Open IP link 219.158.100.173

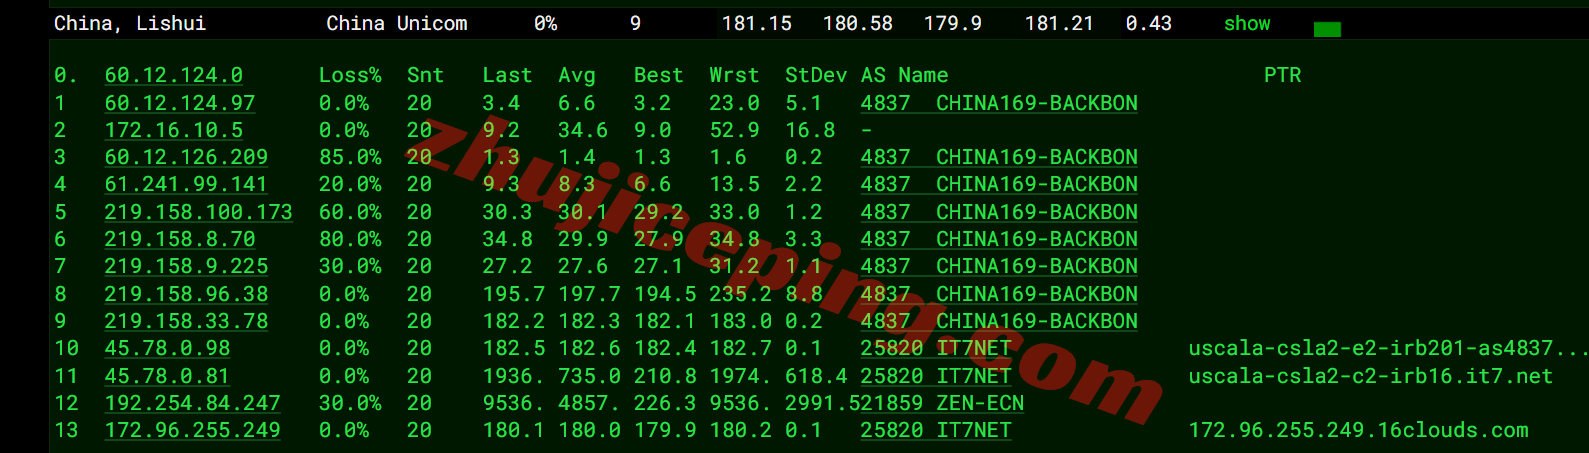199,212
